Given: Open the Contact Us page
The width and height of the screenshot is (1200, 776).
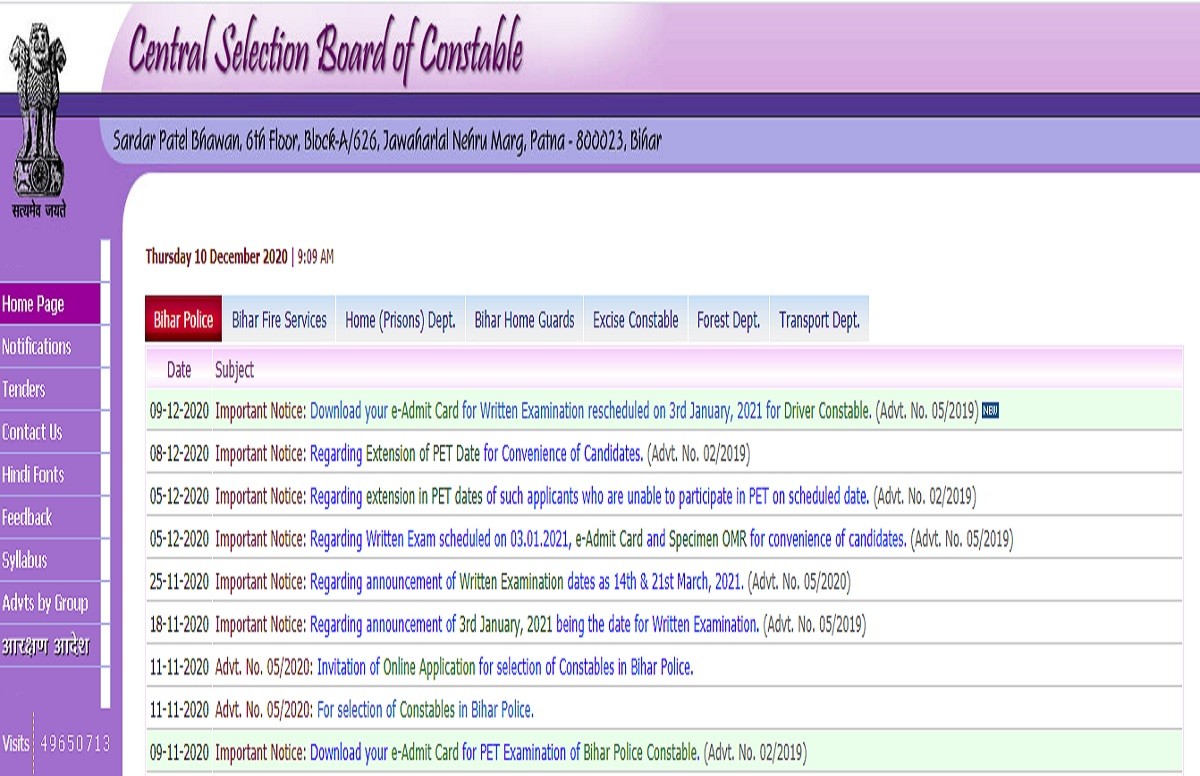Looking at the screenshot, I should (32, 432).
